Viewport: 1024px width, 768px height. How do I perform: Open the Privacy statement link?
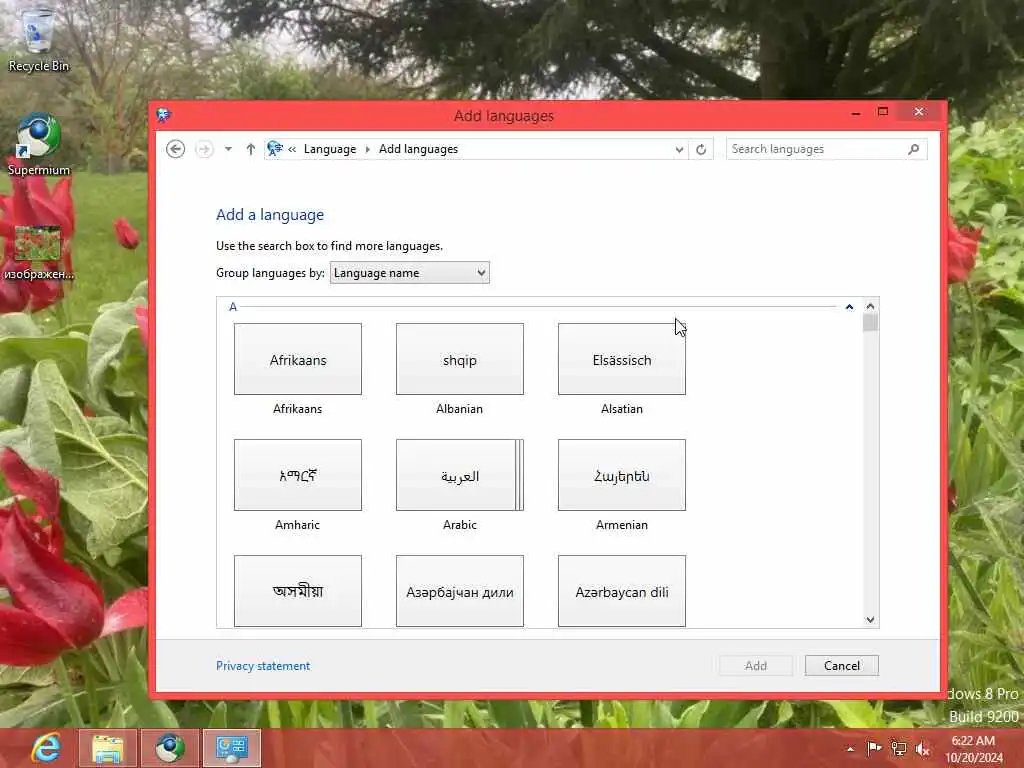(263, 665)
